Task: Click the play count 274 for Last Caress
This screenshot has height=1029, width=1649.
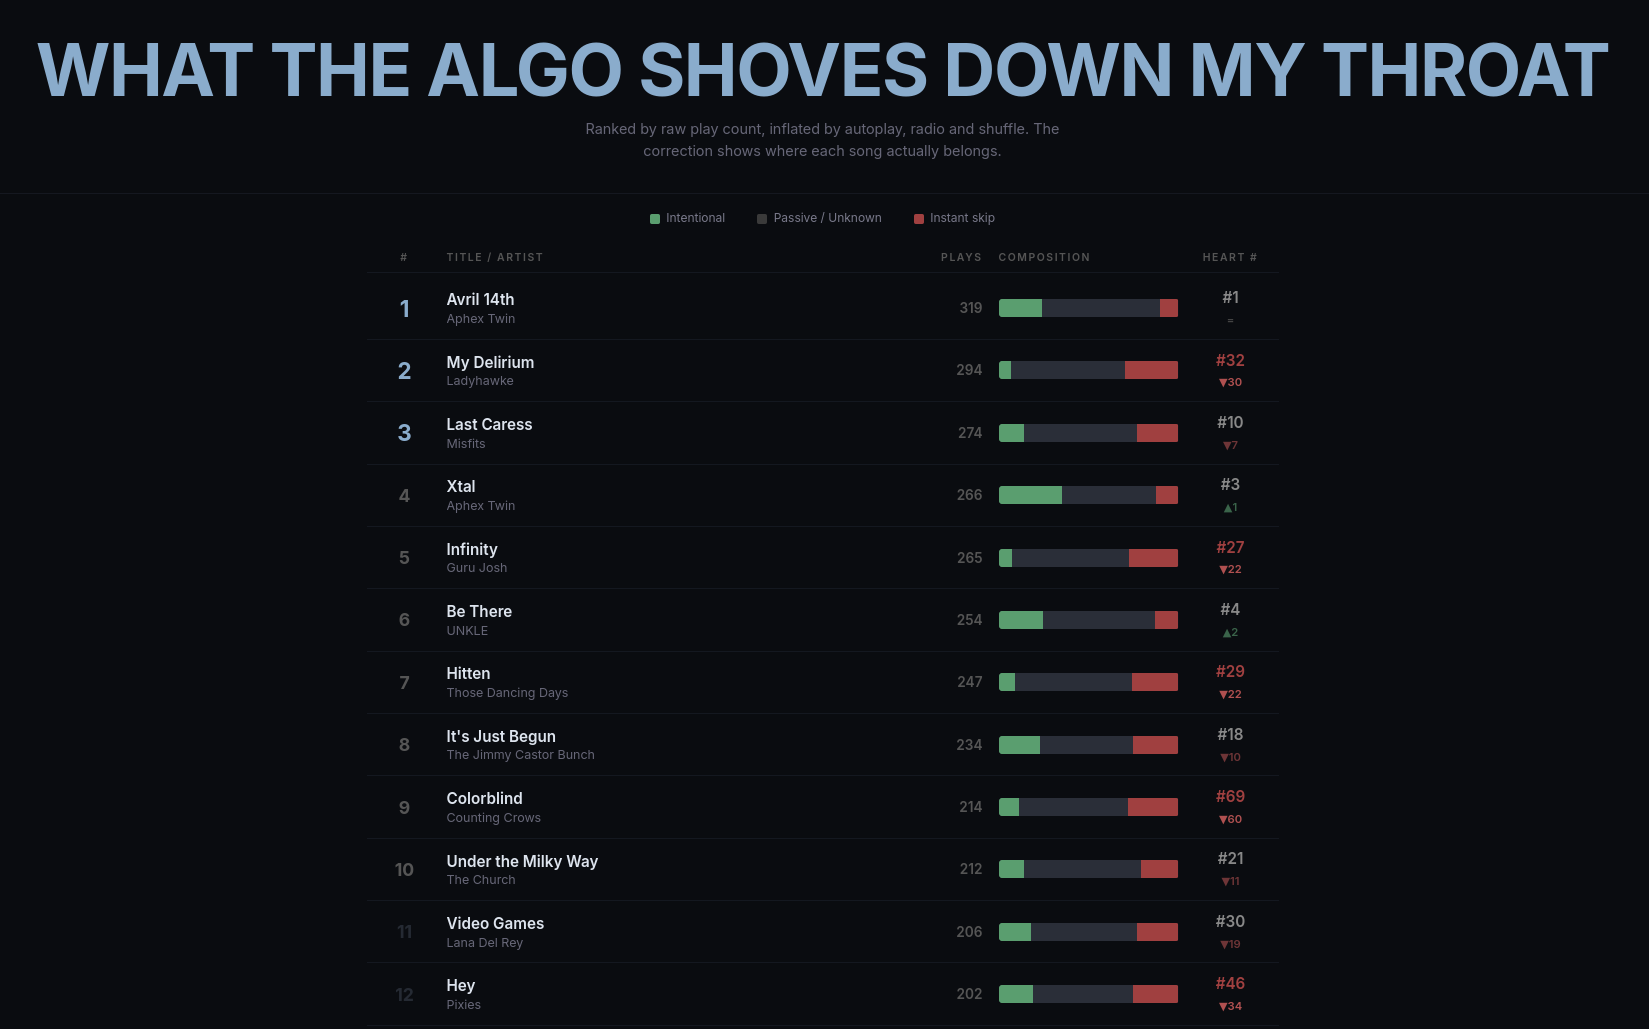Action: pyautogui.click(x=970, y=433)
